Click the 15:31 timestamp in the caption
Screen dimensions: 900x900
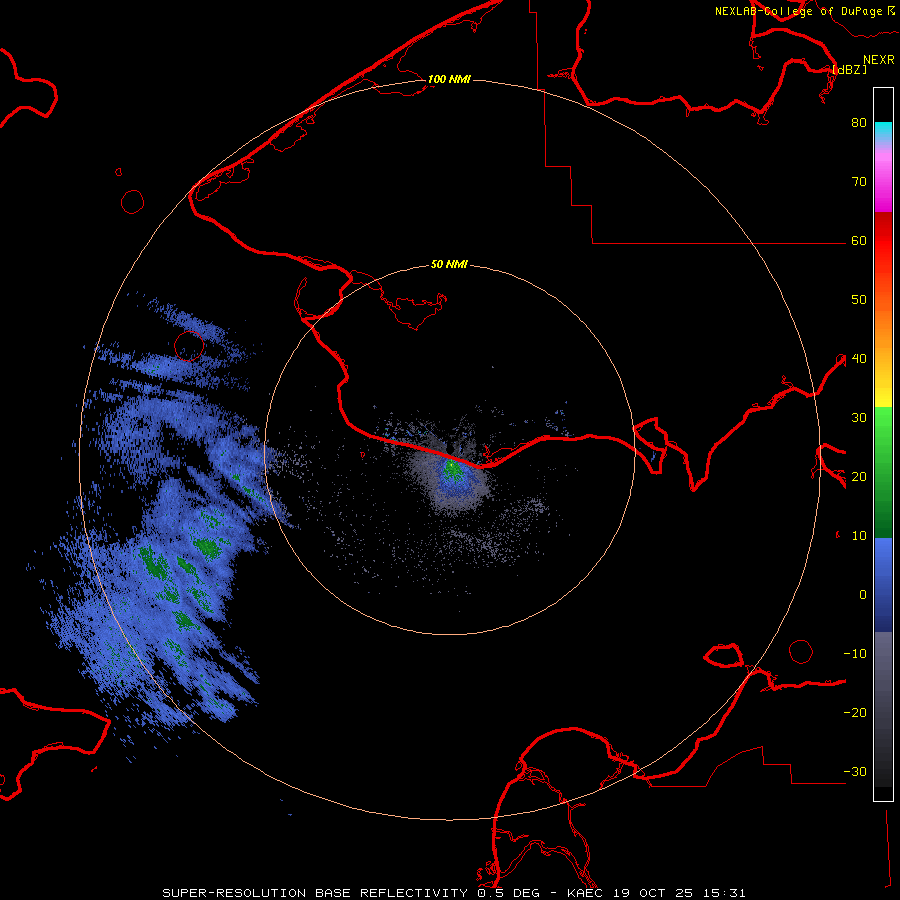tap(725, 893)
